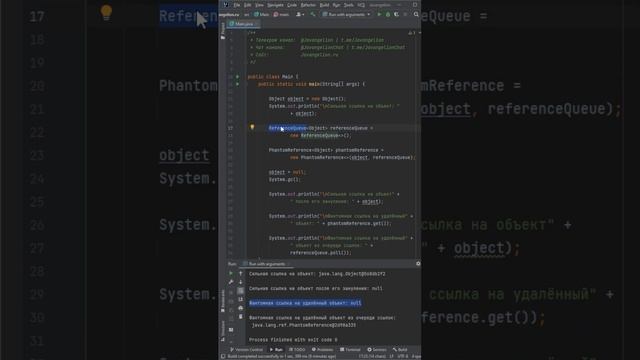The width and height of the screenshot is (640, 360).
Task: Click the wrench icon in Run panel
Action: point(231,282)
